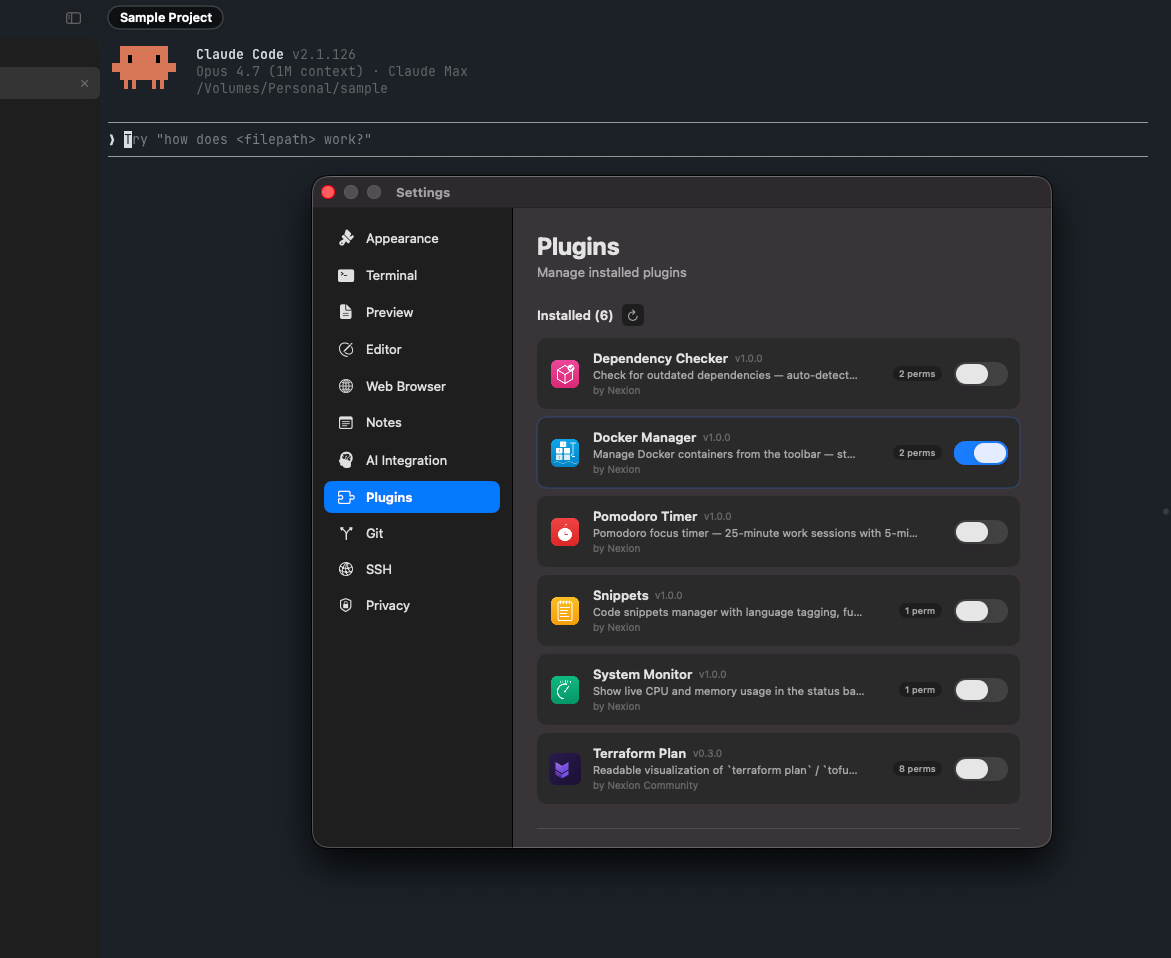Click Snippets' 1 perm badge
Viewport: 1171px width, 958px height.
click(x=920, y=611)
